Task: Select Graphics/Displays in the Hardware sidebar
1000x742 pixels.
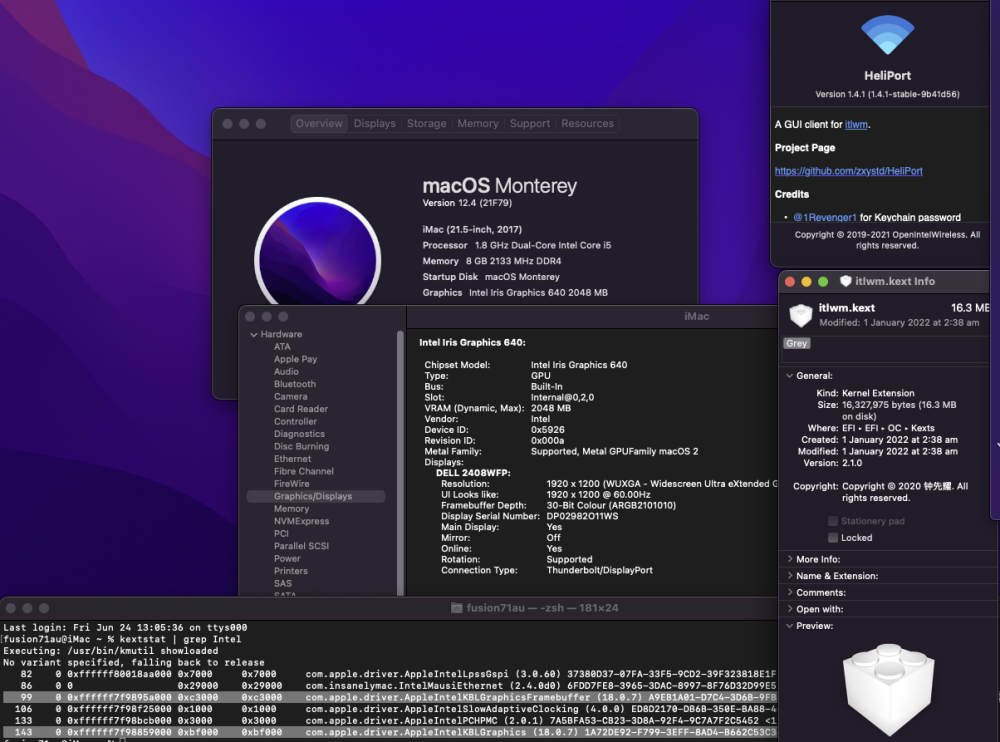Action: (316, 496)
